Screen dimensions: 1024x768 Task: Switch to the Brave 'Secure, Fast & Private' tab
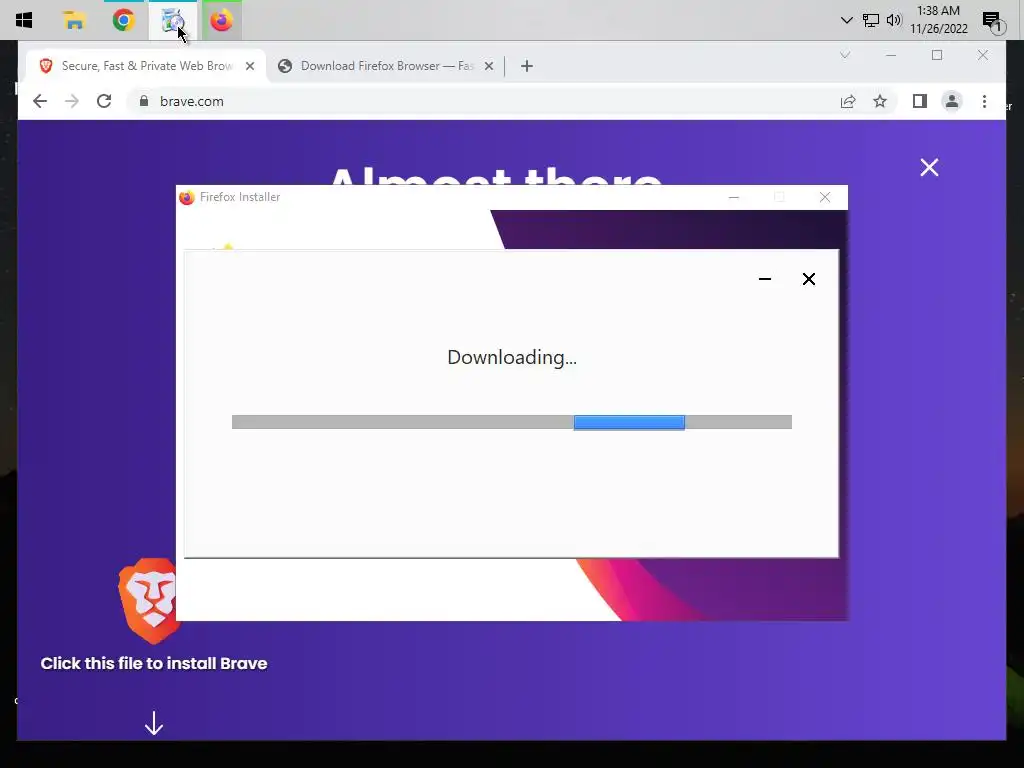(146, 66)
